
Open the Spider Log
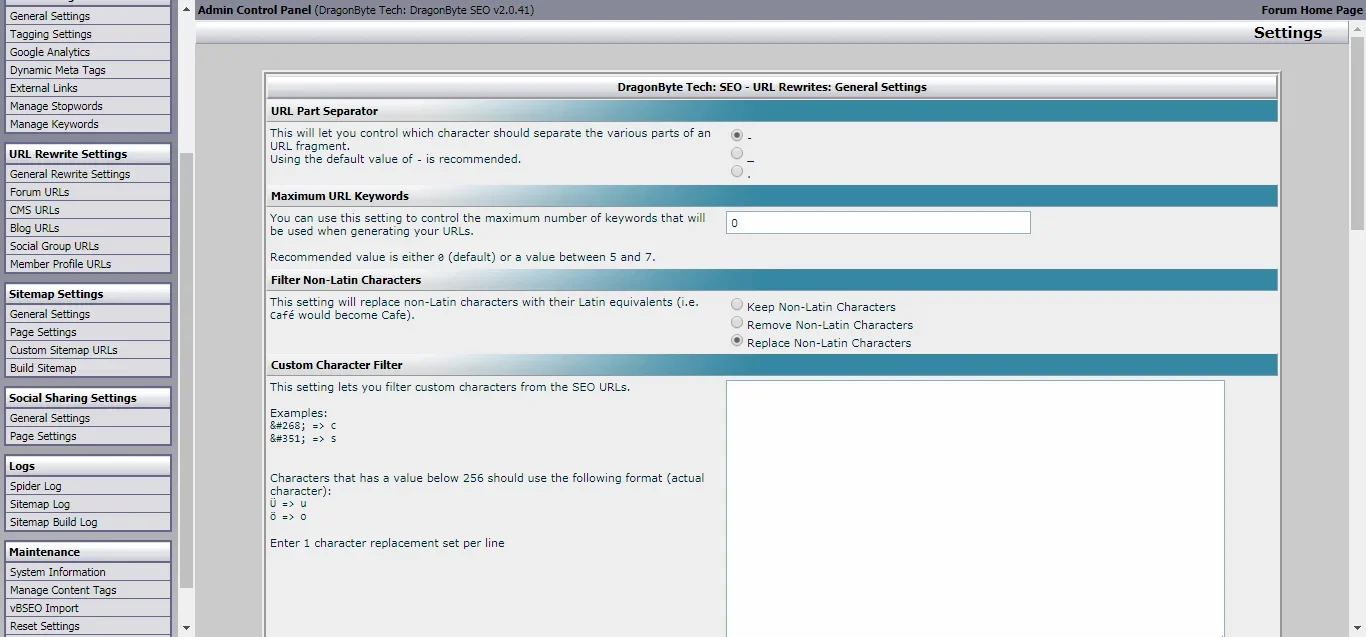pos(87,486)
